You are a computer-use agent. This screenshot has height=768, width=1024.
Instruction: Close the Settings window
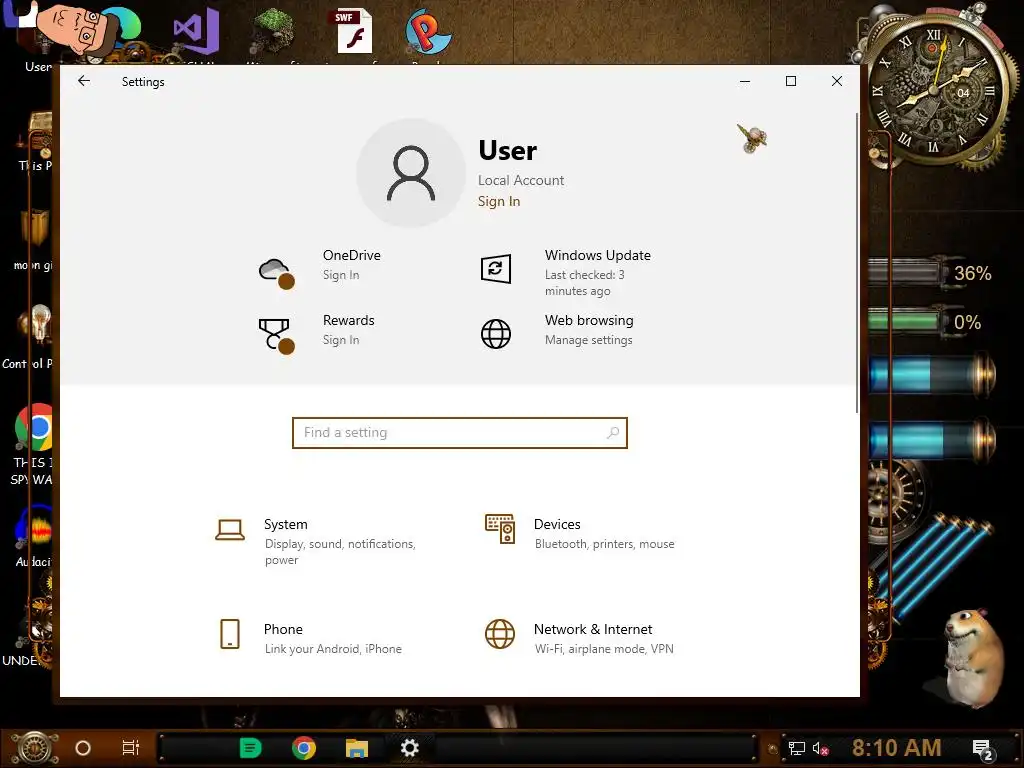pos(837,81)
